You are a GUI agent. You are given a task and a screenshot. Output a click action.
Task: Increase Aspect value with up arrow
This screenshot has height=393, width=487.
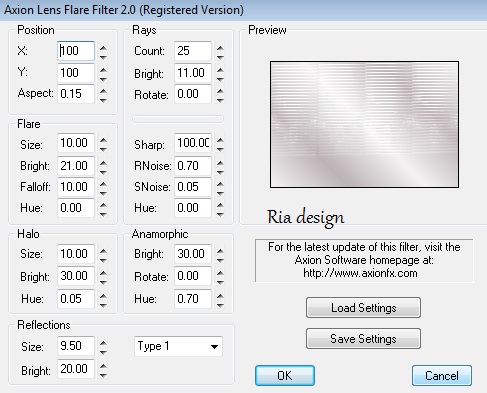pos(103,91)
